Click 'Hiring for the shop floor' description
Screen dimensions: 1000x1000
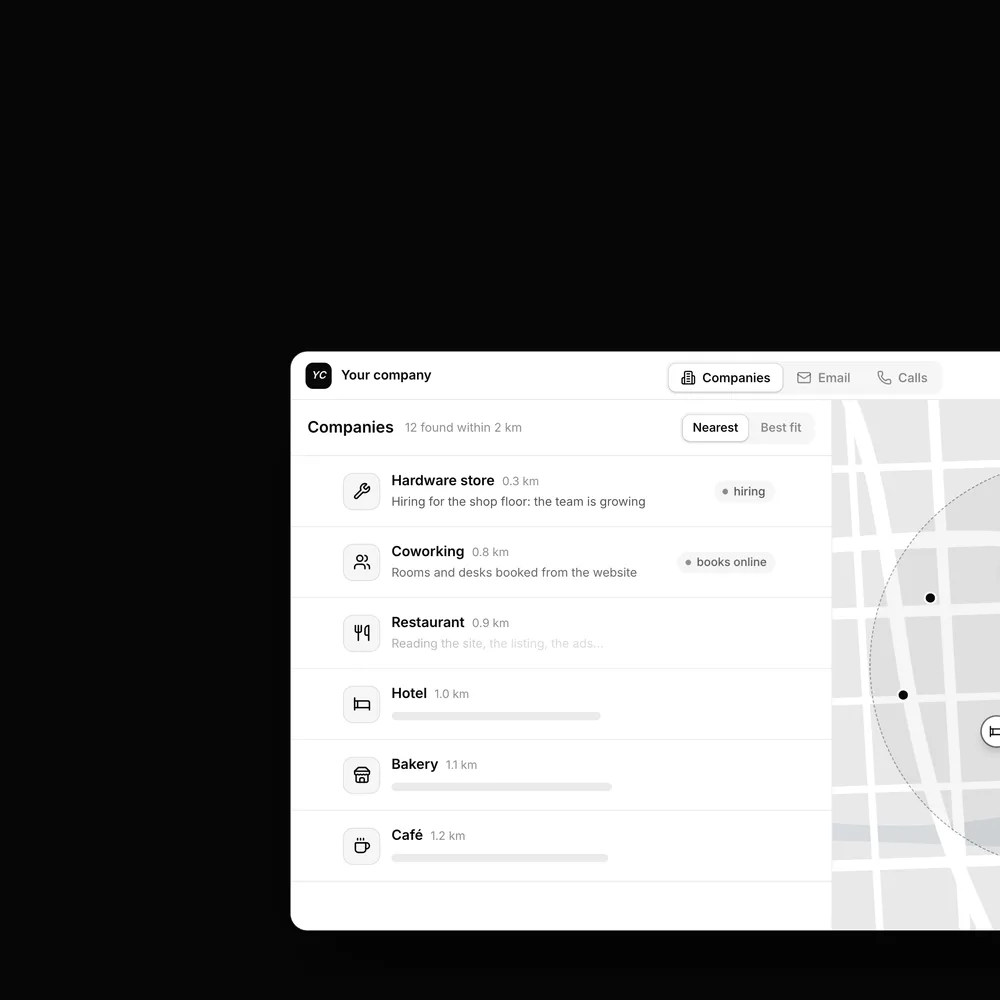(x=518, y=501)
